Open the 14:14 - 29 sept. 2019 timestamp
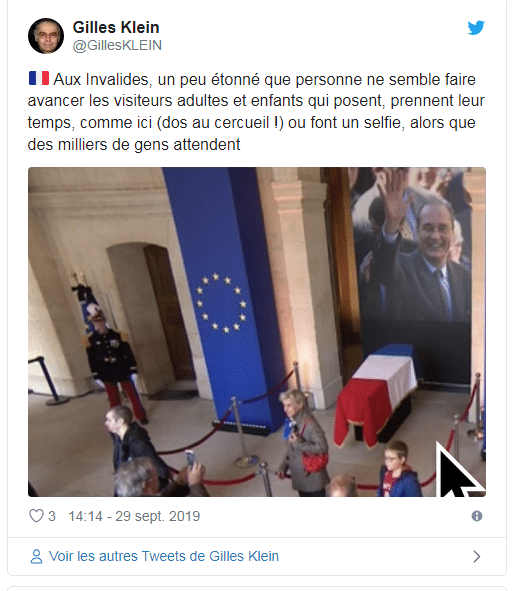Image resolution: width=512 pixels, height=591 pixels. [134, 516]
